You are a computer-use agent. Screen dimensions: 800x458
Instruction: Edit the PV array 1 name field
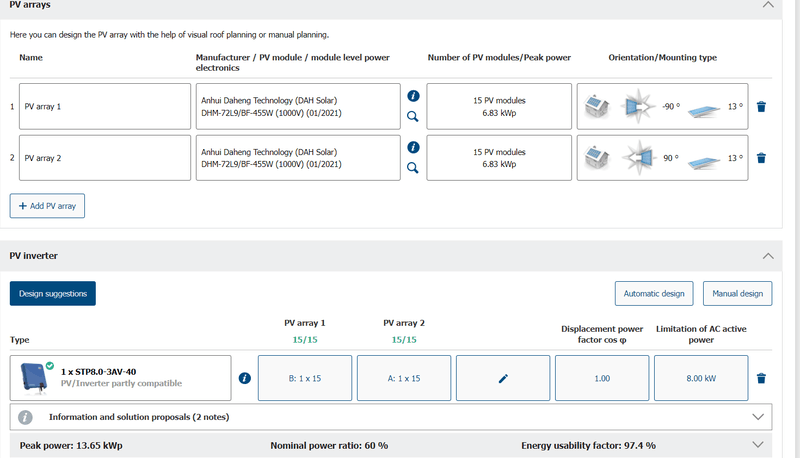click(x=105, y=107)
